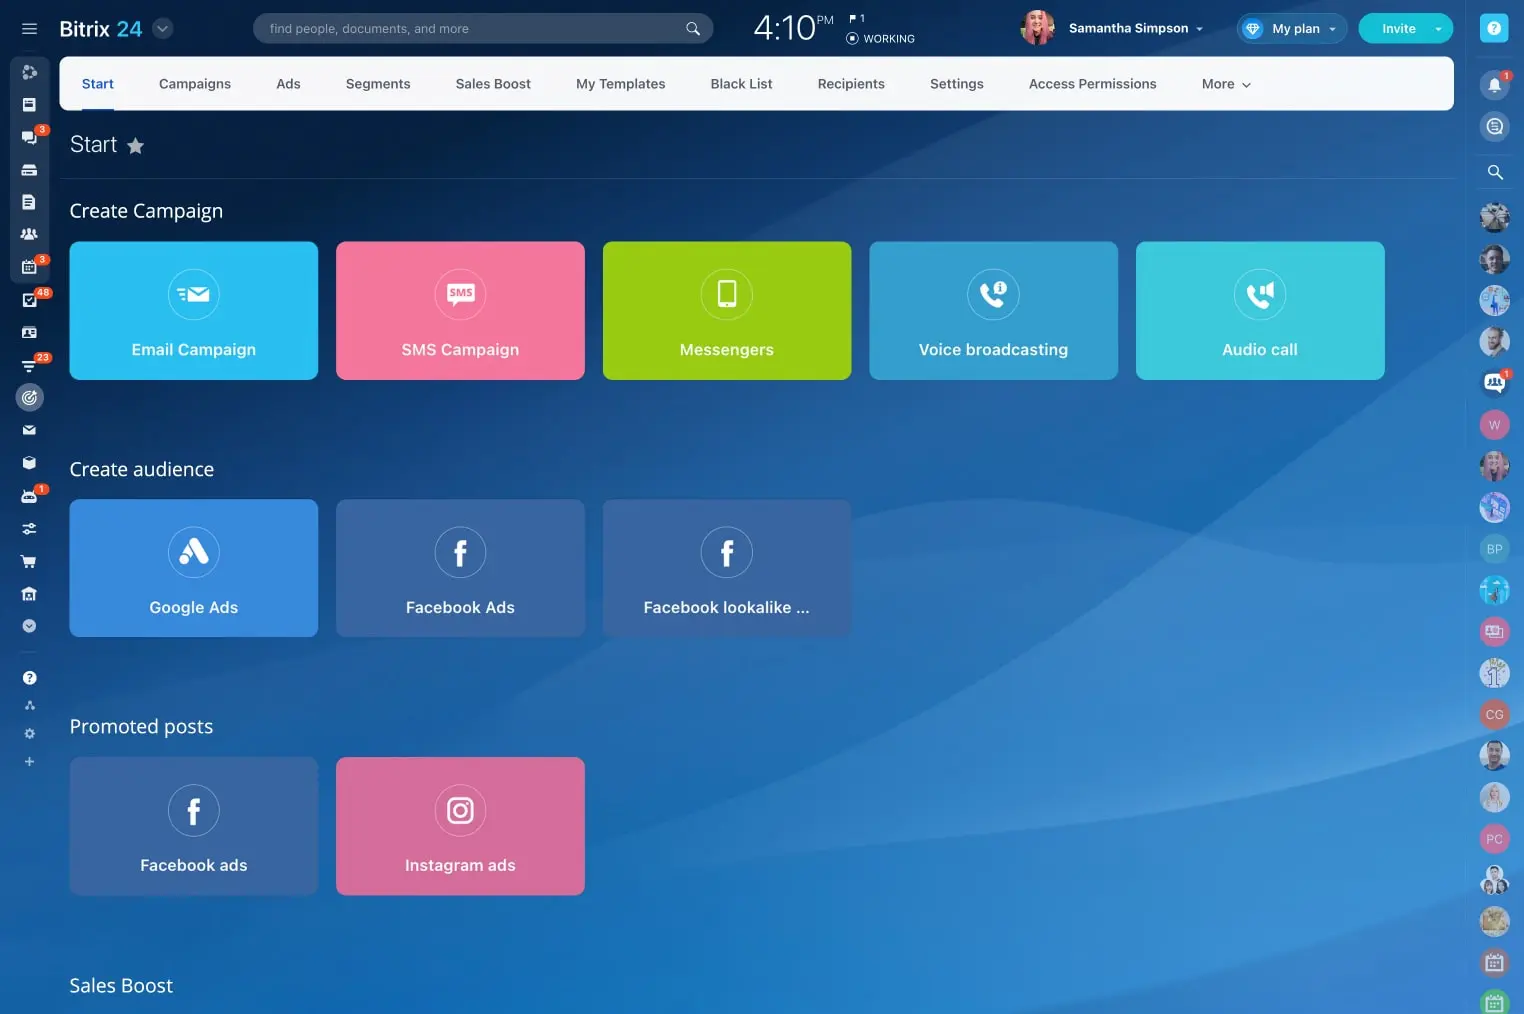The image size is (1524, 1014).
Task: Click the robot icon in left sidebar
Action: [29, 496]
